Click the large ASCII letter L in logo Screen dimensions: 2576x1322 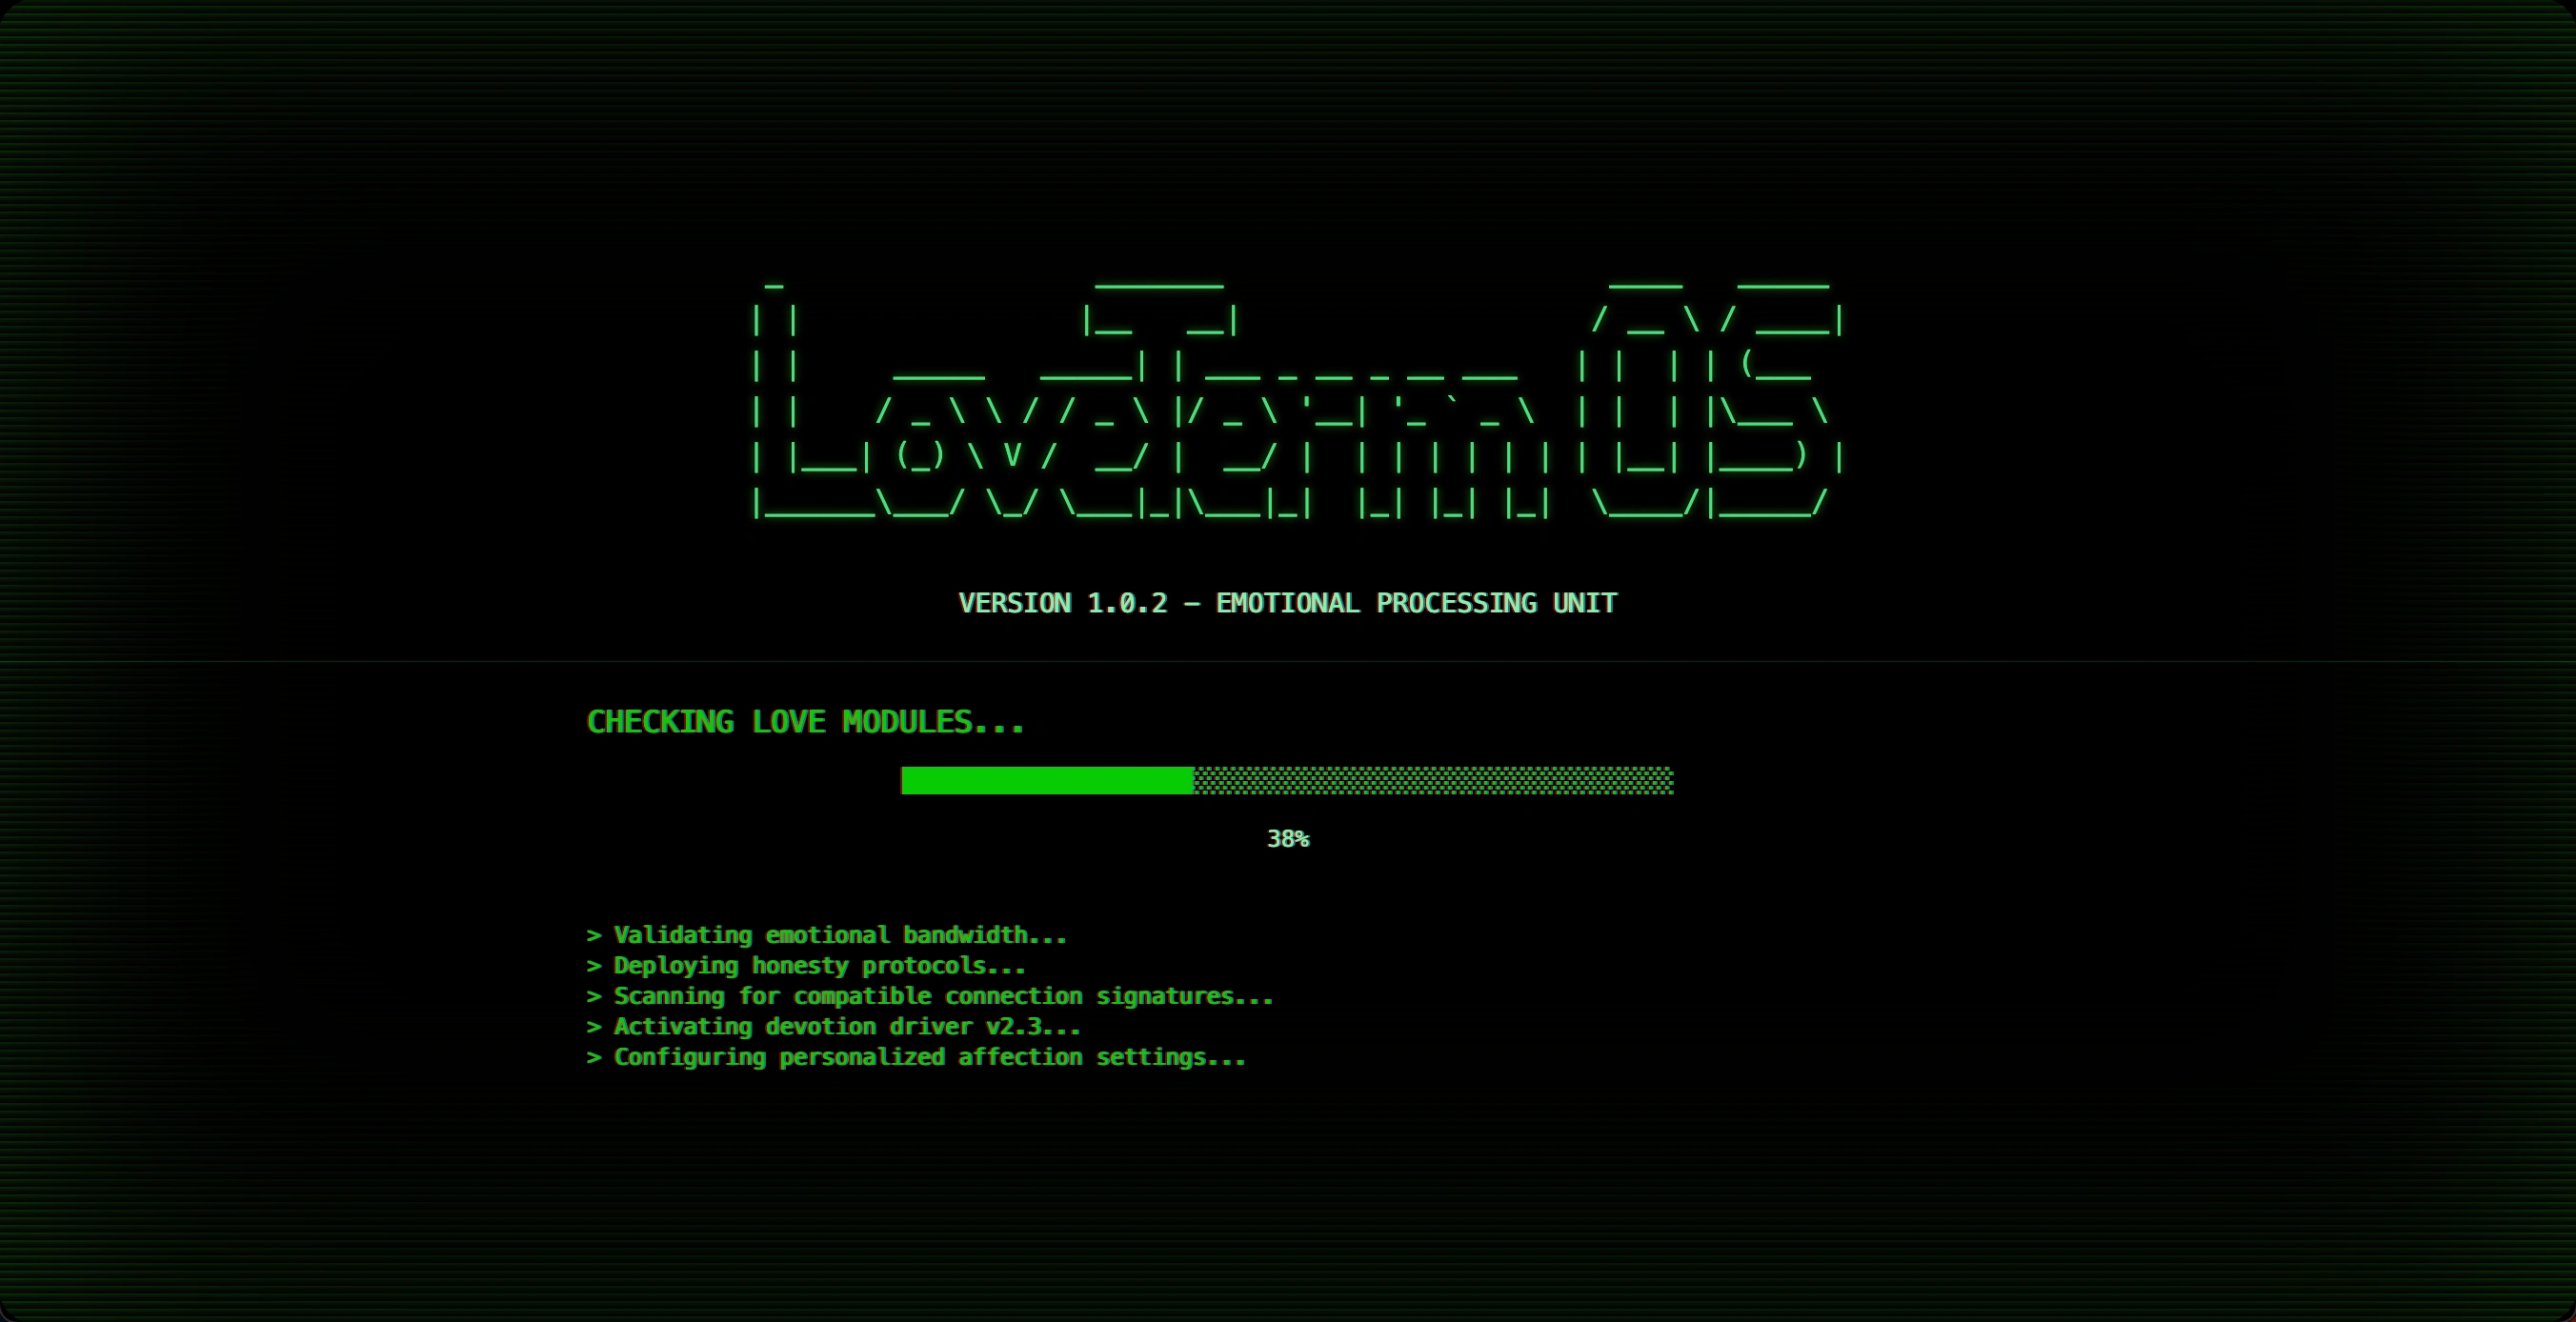pos(776,410)
